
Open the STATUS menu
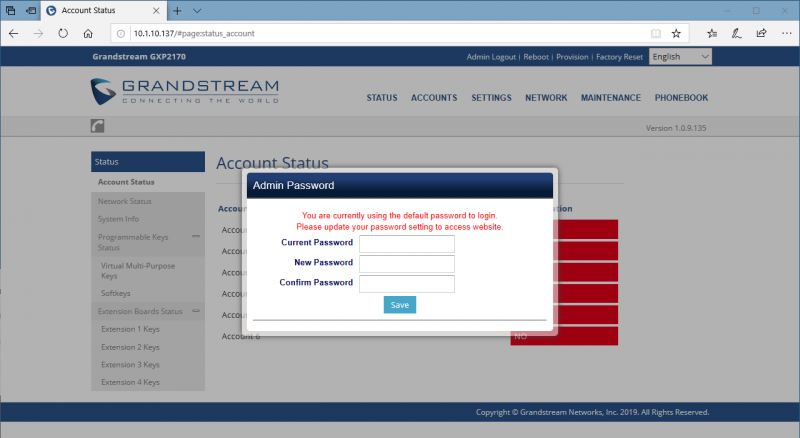382,98
